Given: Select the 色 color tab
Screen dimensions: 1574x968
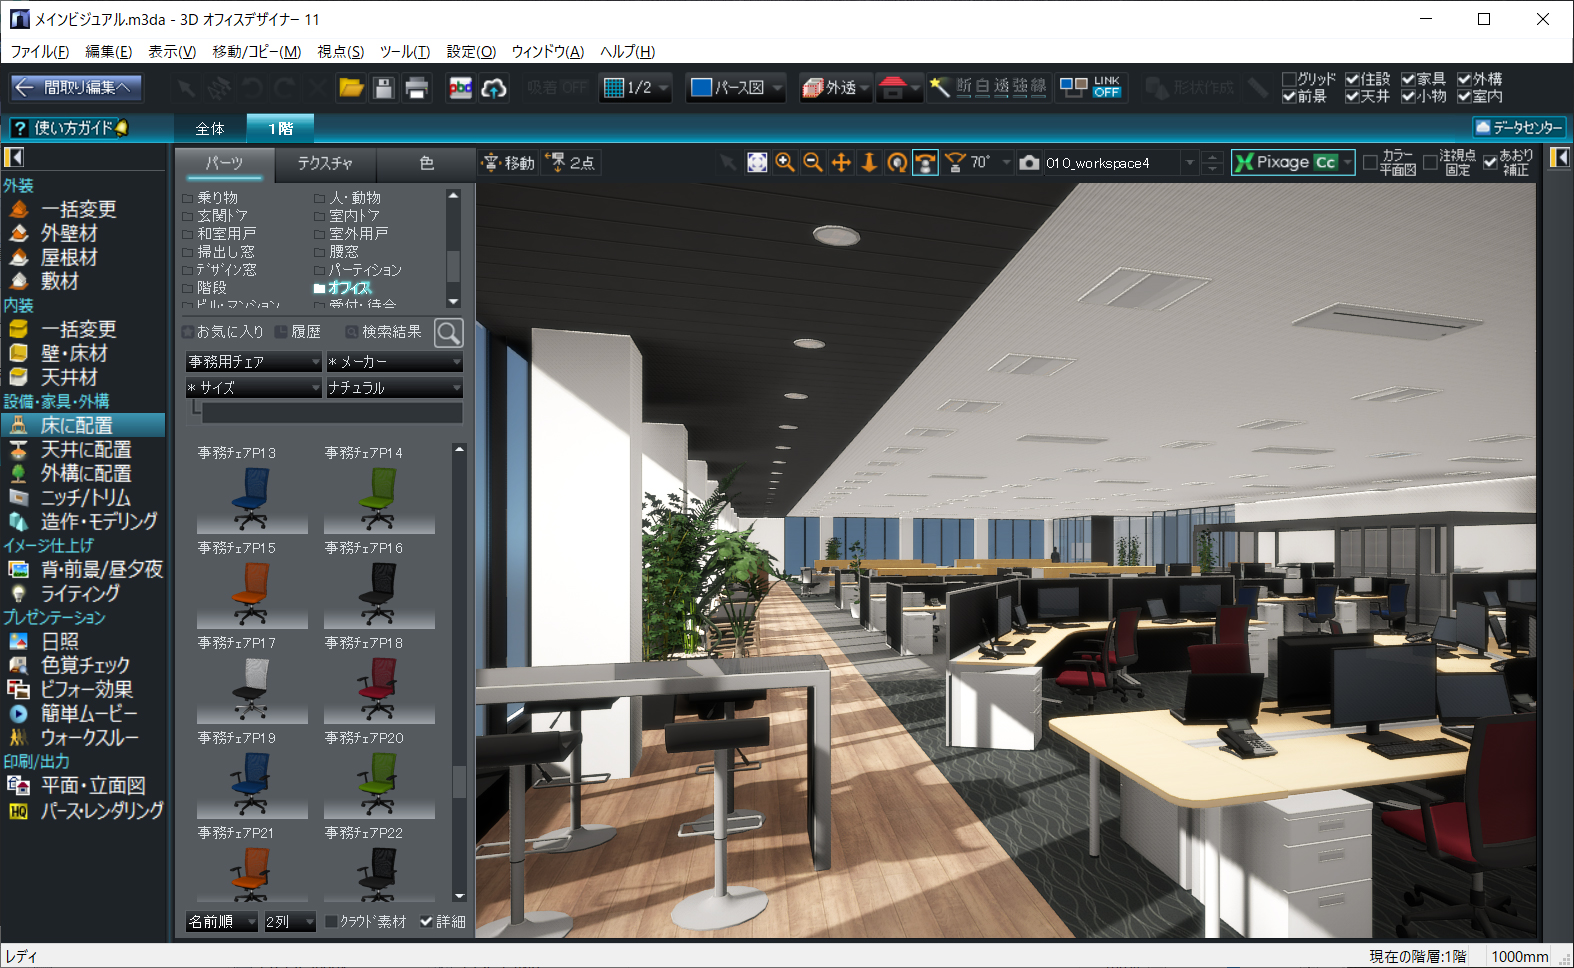Looking at the screenshot, I should click(427, 163).
